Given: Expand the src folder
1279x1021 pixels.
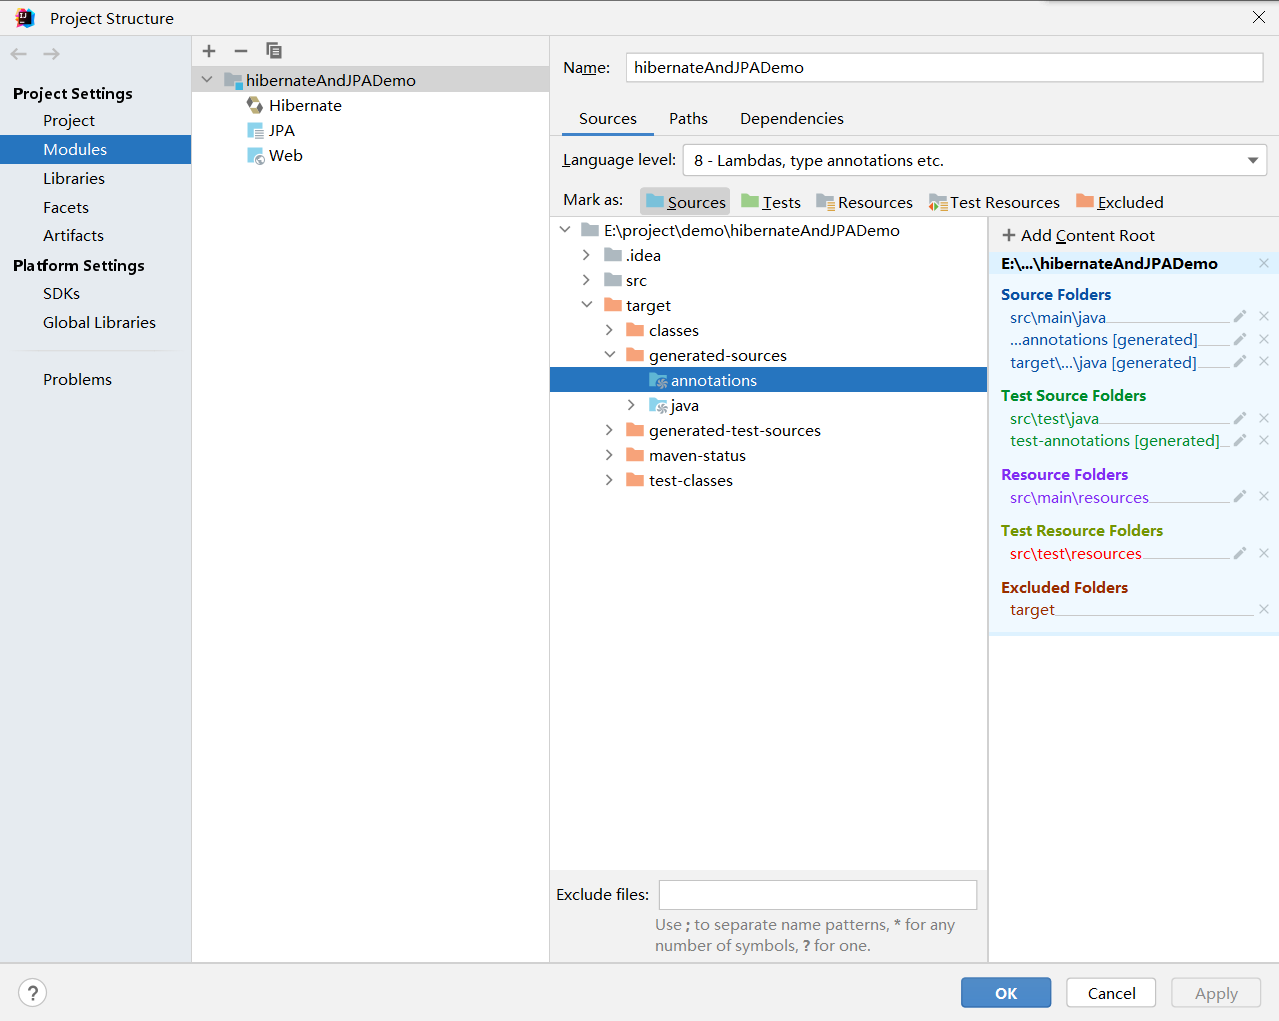Looking at the screenshot, I should point(587,280).
